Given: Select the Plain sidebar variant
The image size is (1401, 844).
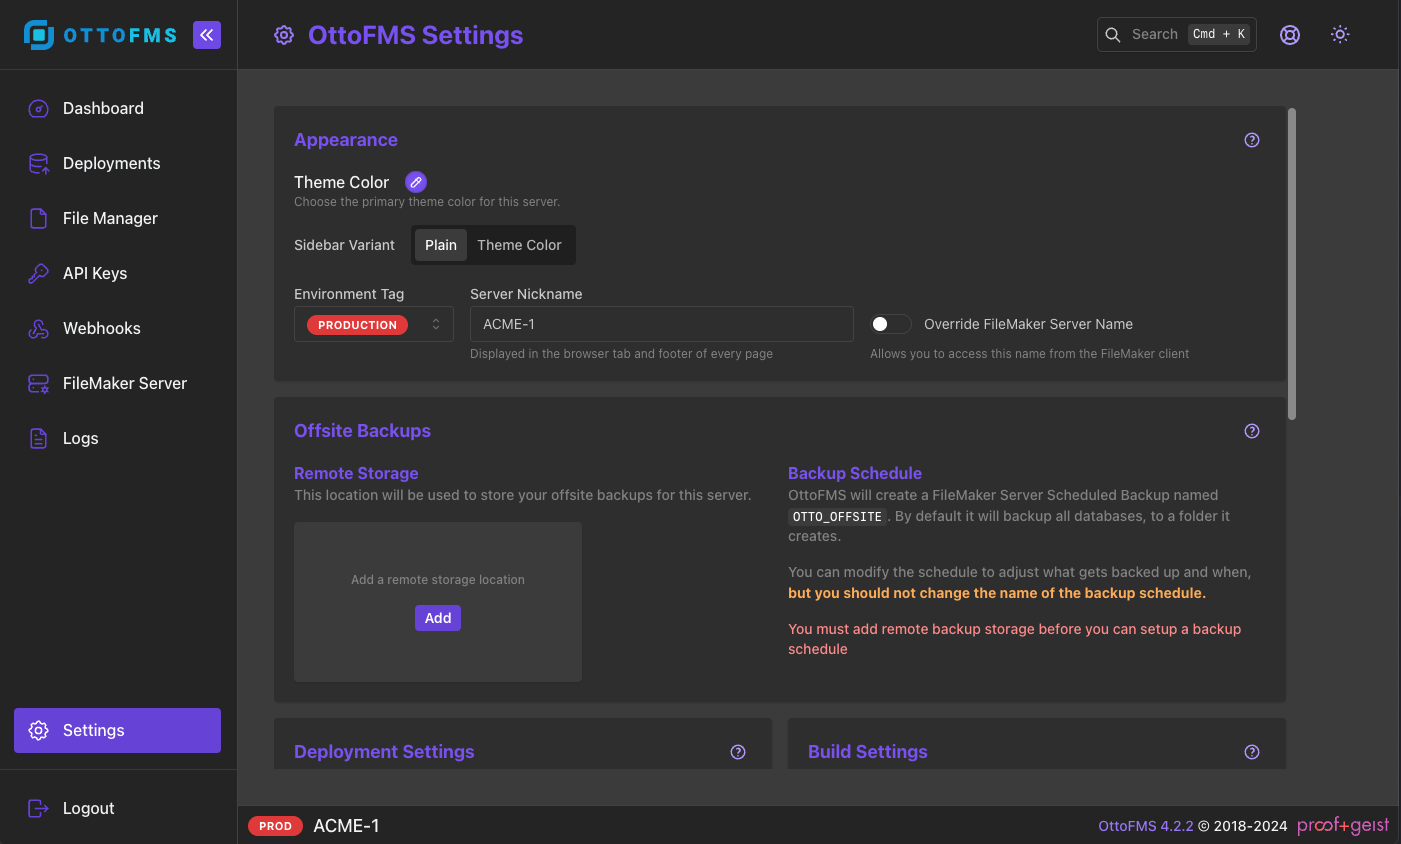Looking at the screenshot, I should 441,245.
